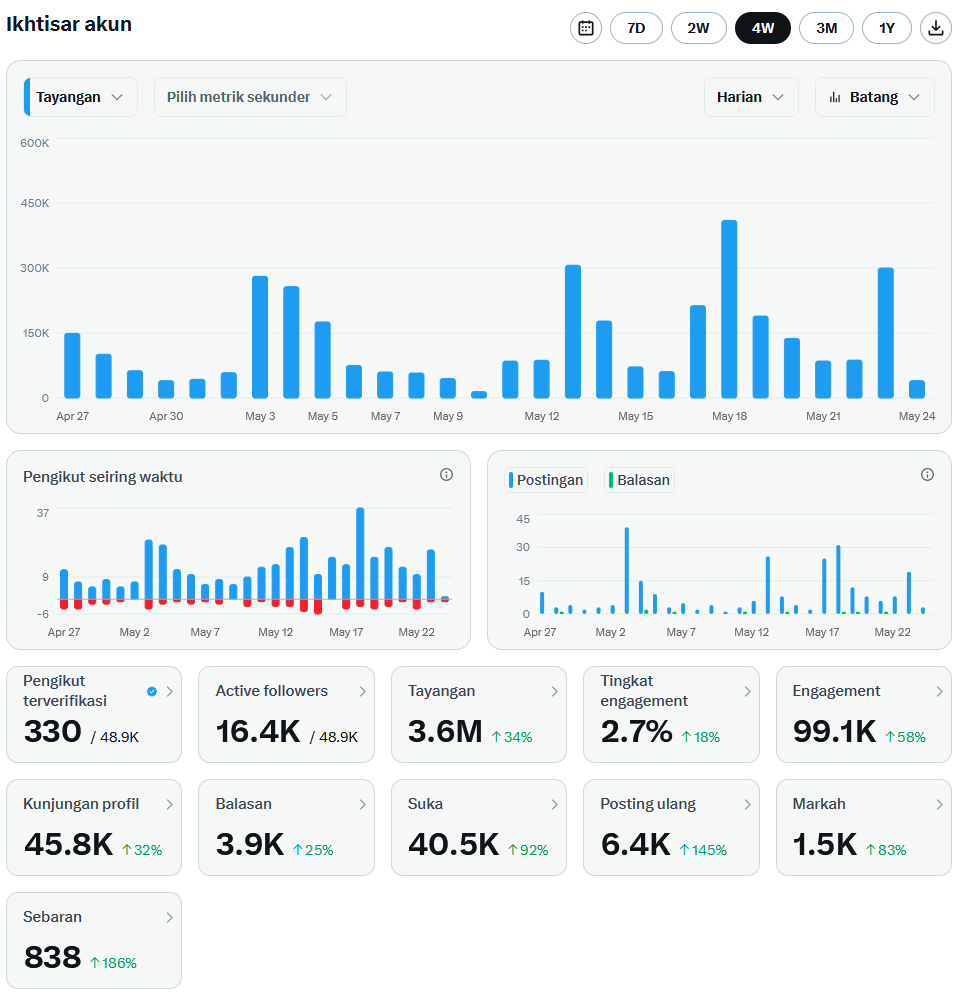
Task: Select the 4W time range
Action: click(x=762, y=28)
